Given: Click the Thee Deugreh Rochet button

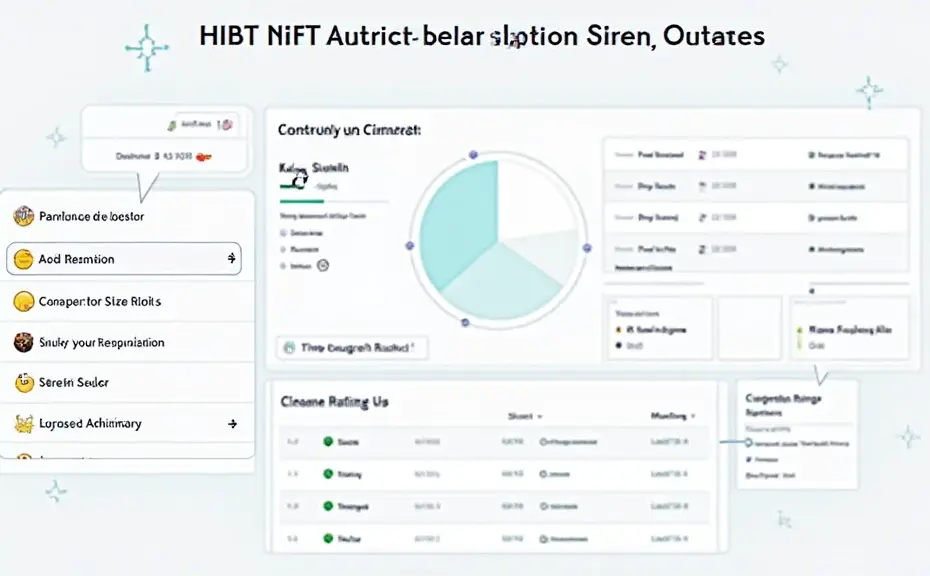Looking at the screenshot, I should click(351, 348).
